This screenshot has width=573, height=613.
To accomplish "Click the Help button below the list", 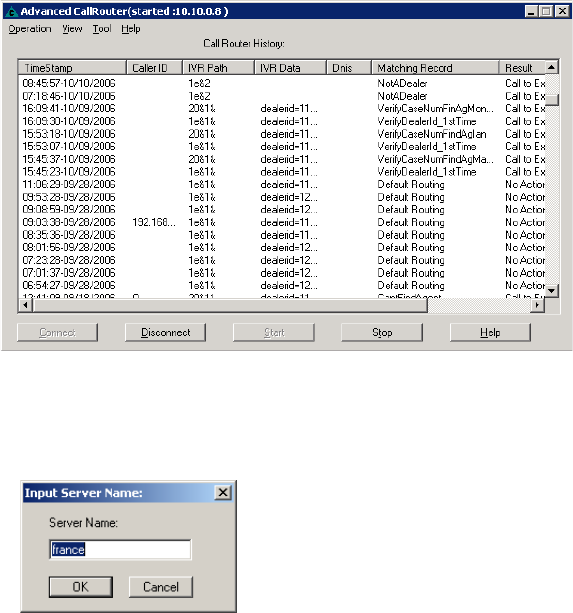I will tap(490, 333).
